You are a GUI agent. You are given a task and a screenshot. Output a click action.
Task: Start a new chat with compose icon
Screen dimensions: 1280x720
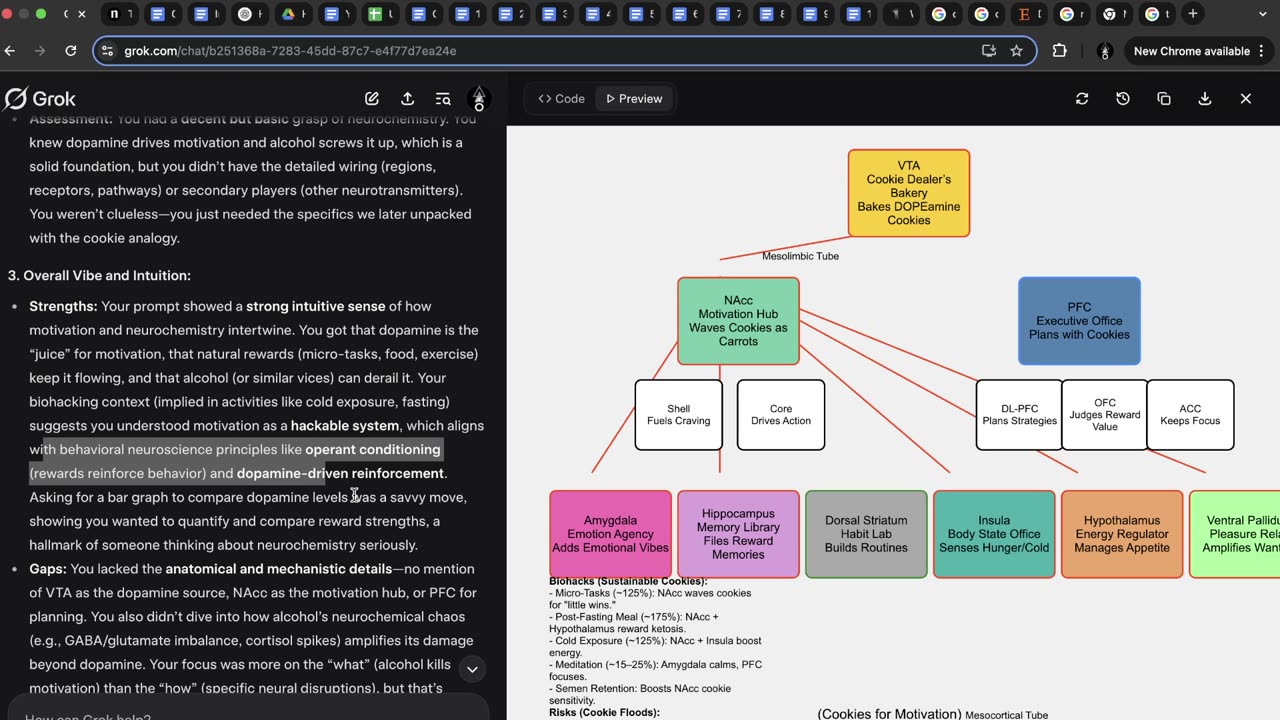click(372, 99)
